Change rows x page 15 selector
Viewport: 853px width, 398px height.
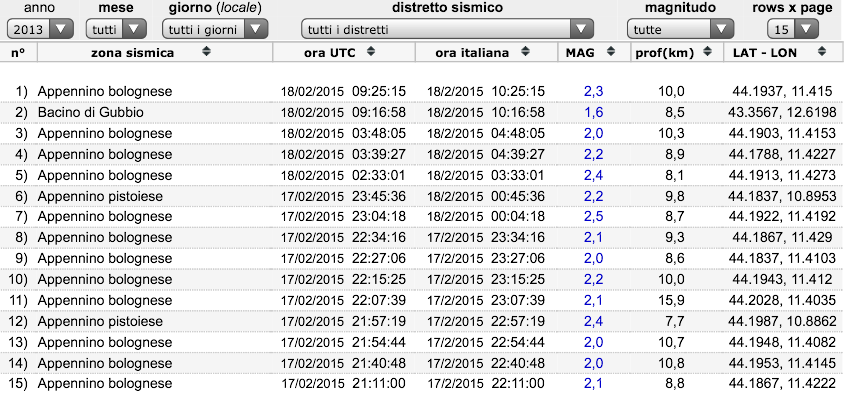click(793, 29)
